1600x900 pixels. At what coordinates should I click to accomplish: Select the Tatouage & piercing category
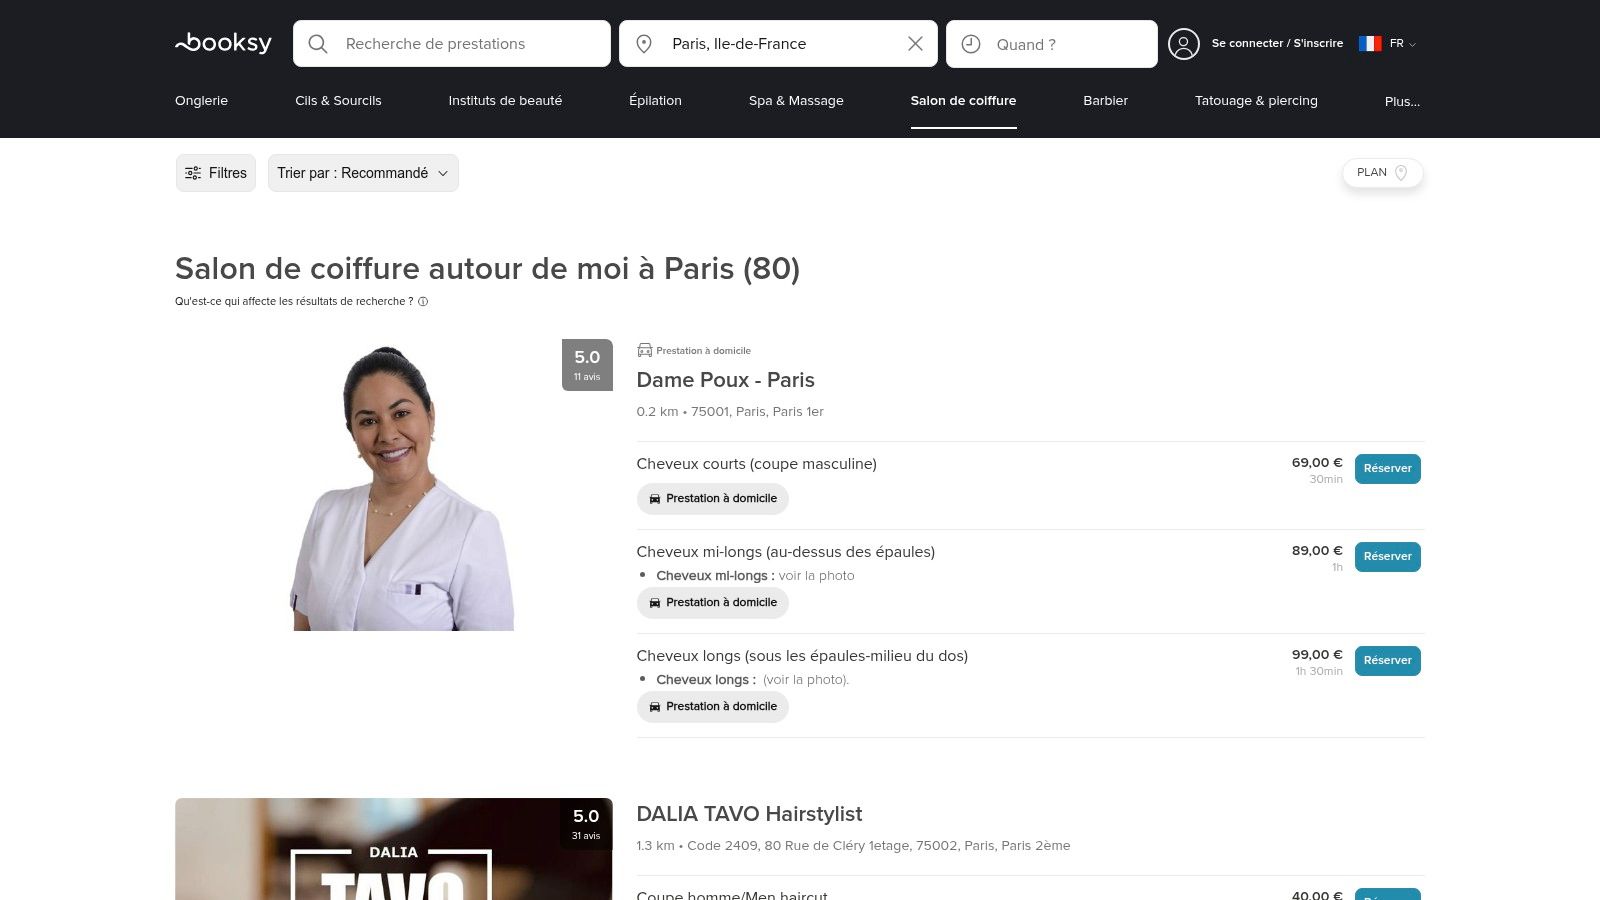1256,101
